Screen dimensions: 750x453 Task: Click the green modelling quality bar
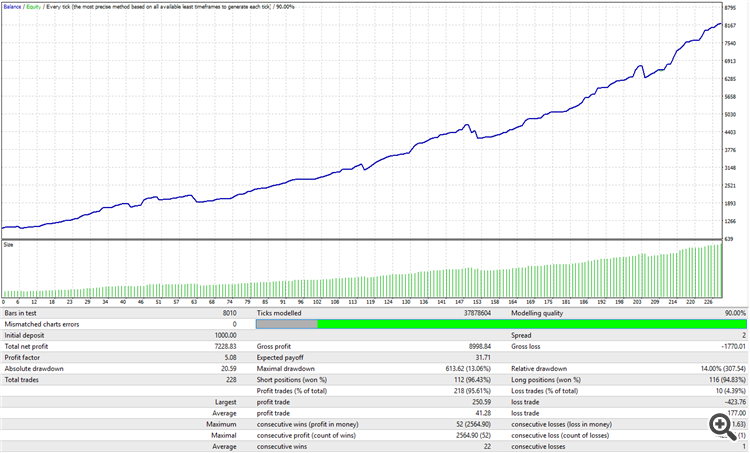click(531, 324)
